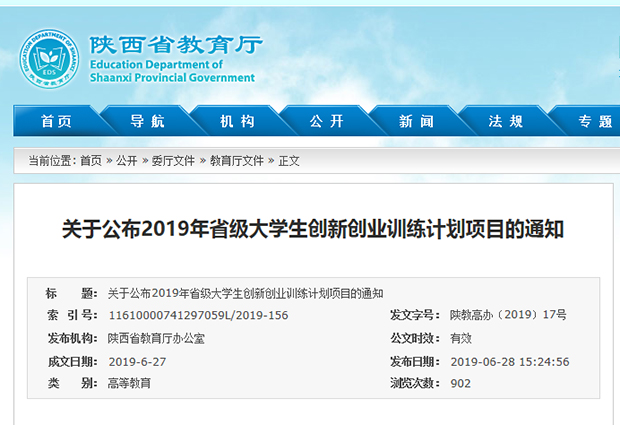Go to 委厅文件 in the breadcrumb
This screenshot has width=620, height=425.
[x=173, y=161]
